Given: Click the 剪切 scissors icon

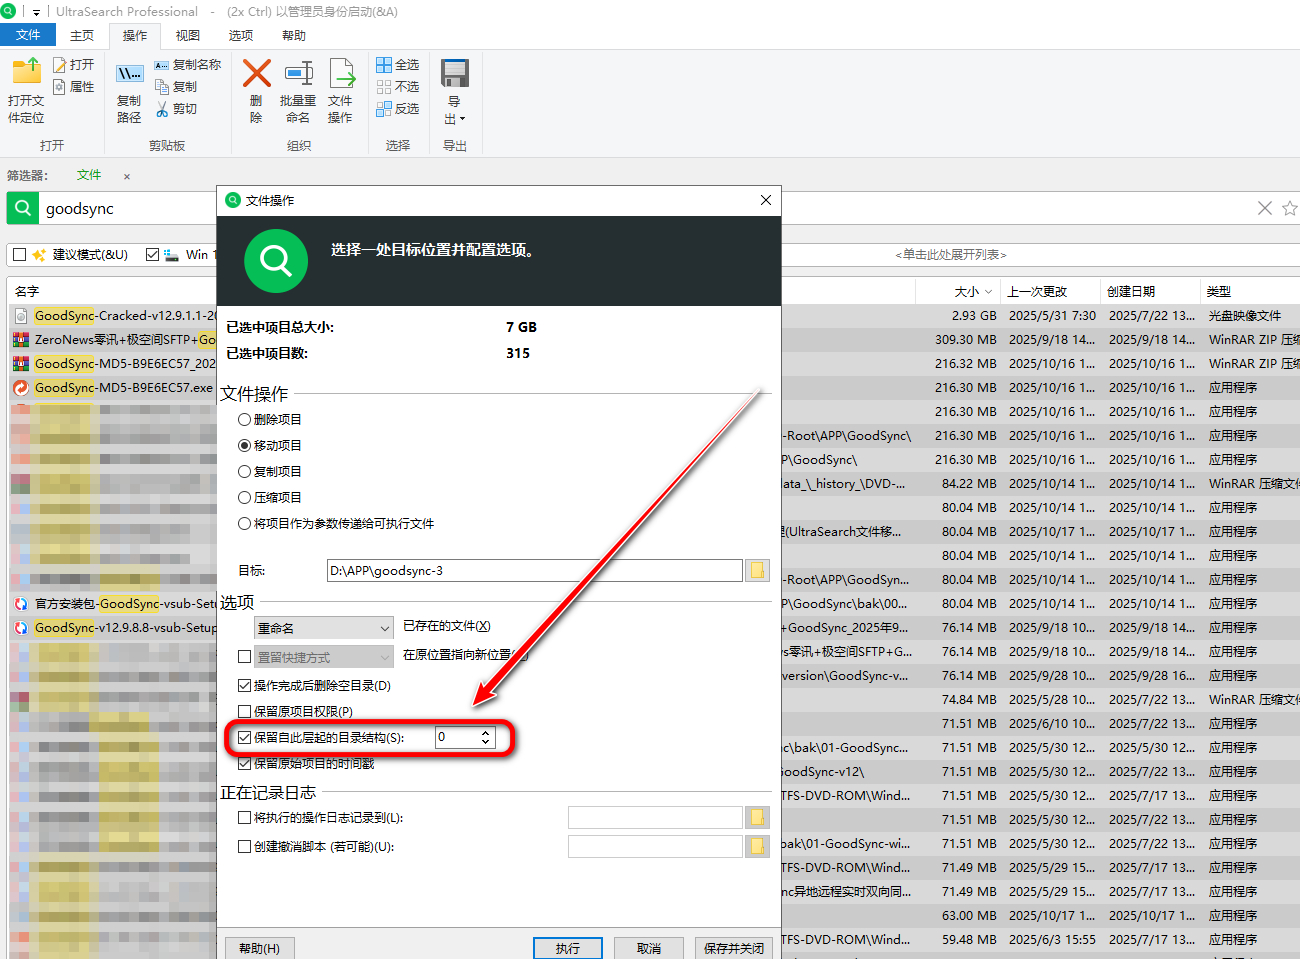Looking at the screenshot, I should (162, 109).
